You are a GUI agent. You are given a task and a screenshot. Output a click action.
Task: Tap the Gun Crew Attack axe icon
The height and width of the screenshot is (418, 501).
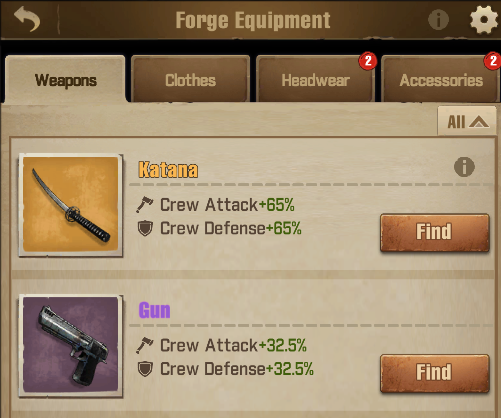pos(145,345)
